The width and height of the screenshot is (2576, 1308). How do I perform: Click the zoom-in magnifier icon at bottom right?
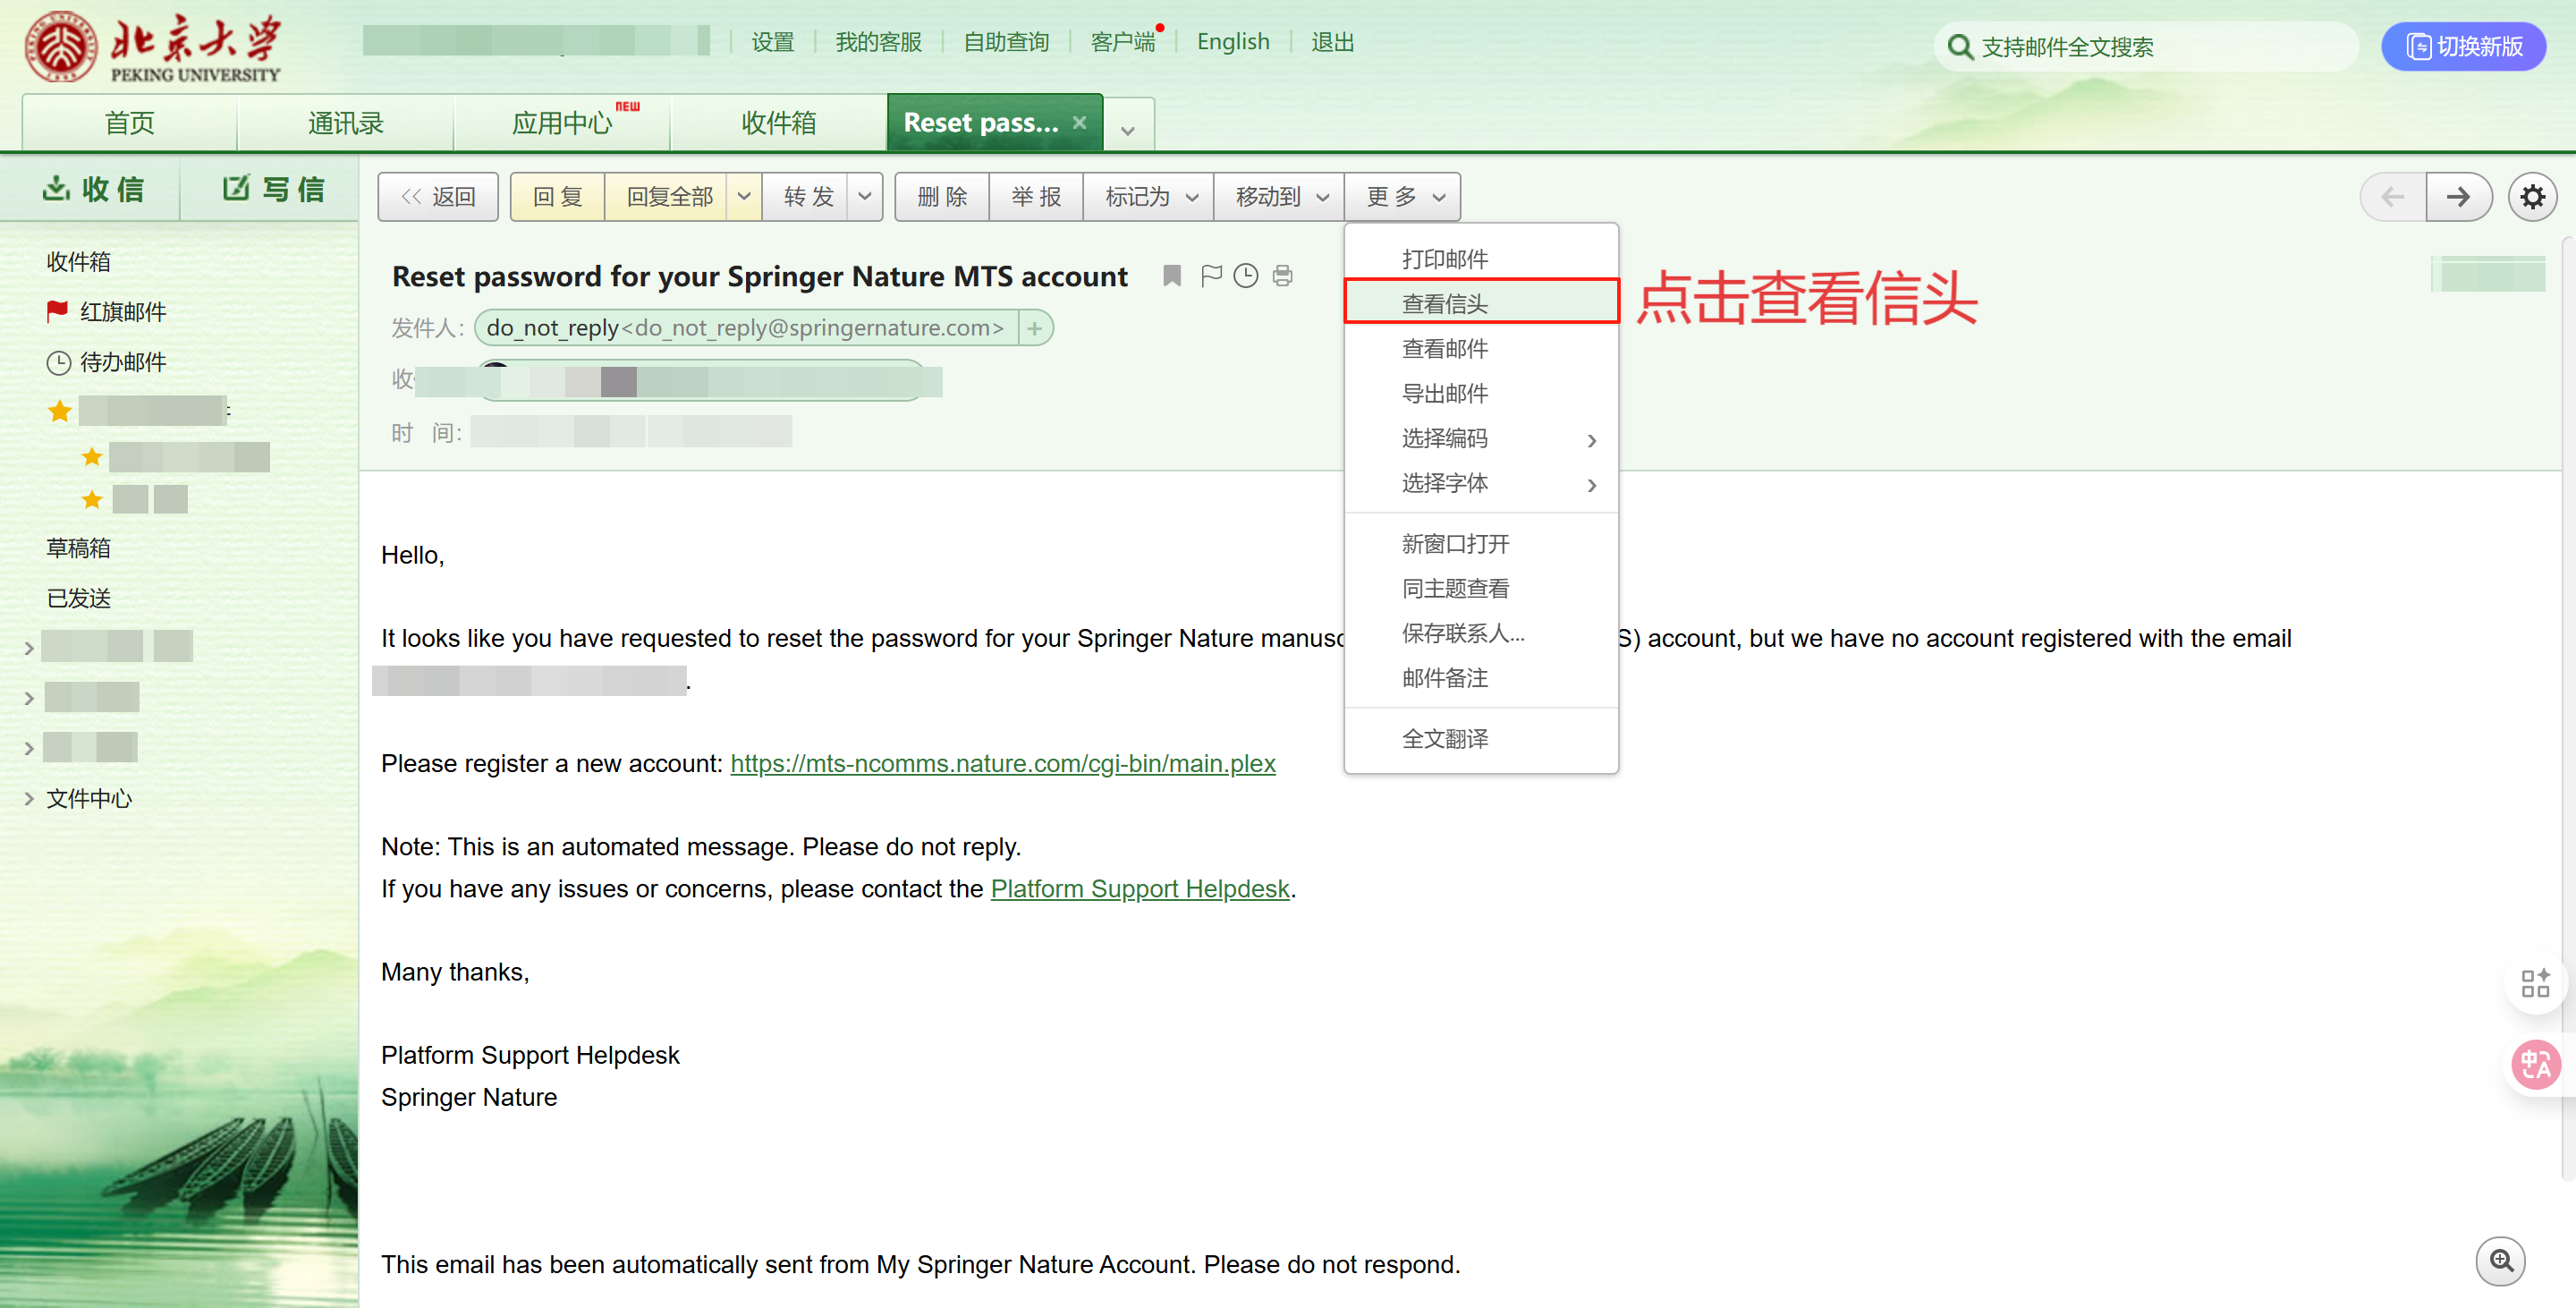coord(2501,1261)
